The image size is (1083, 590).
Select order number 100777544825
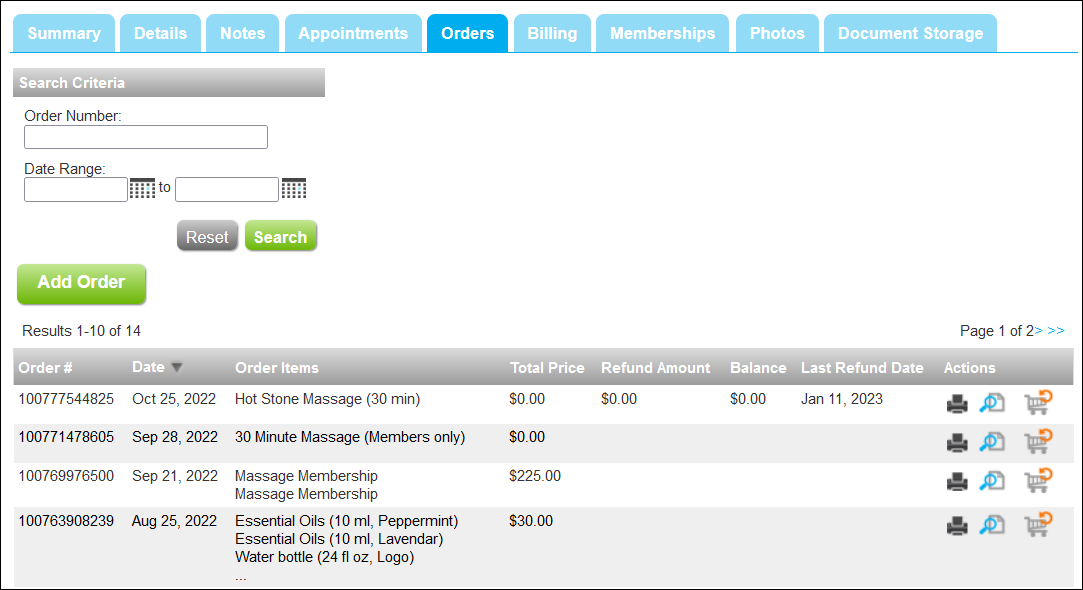pyautogui.click(x=66, y=399)
